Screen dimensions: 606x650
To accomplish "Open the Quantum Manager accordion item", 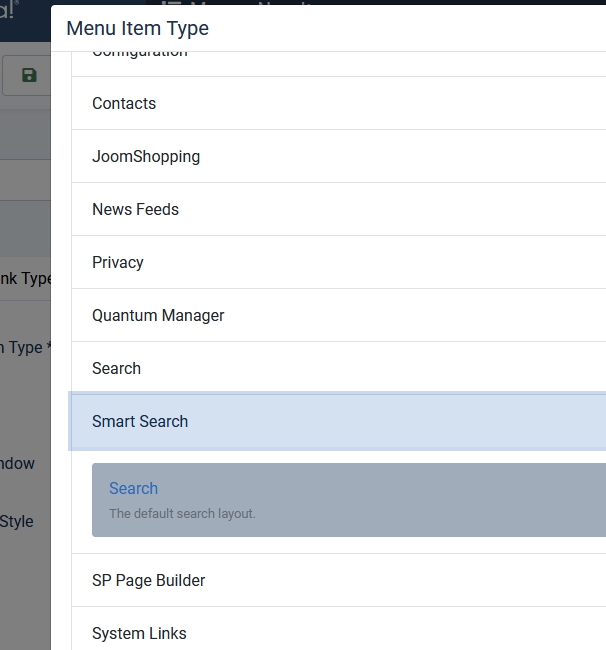I will point(158,316).
